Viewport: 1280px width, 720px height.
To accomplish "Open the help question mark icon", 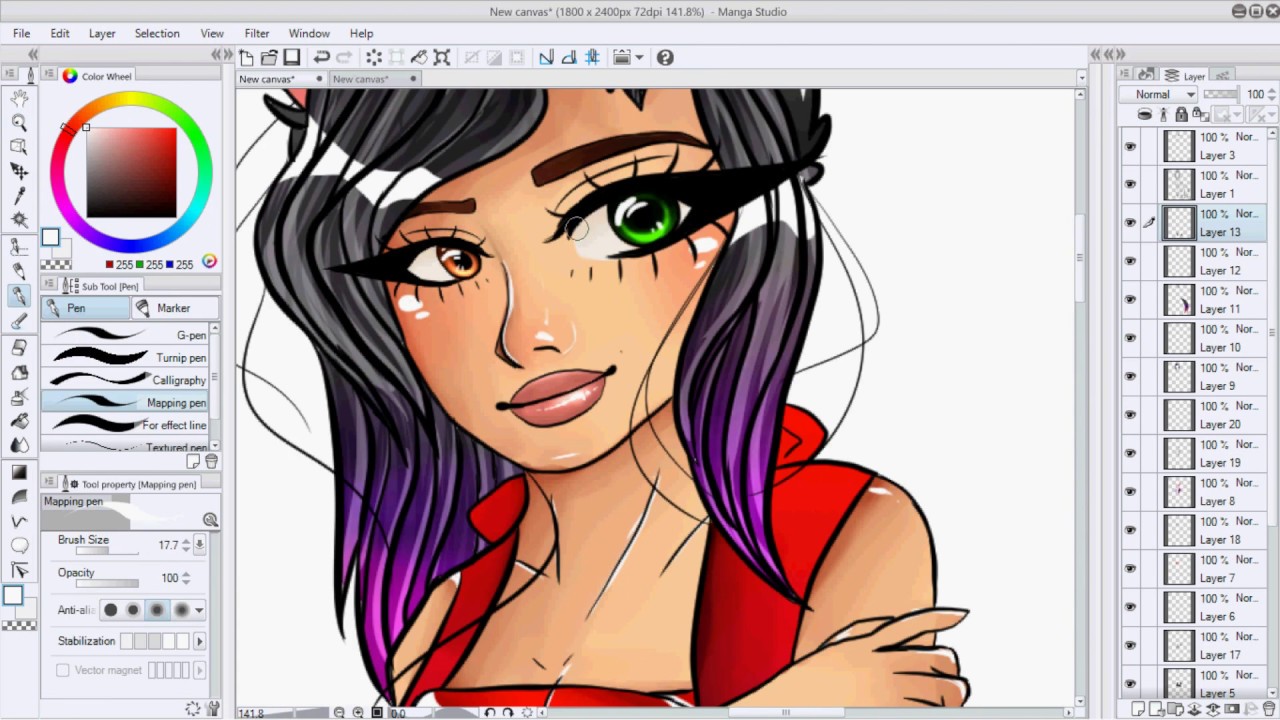I will pyautogui.click(x=665, y=57).
